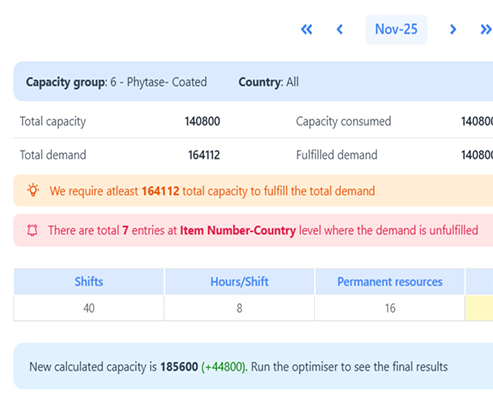Image resolution: width=493 pixels, height=401 pixels.
Task: Click the Permanent resources column header
Action: coord(390,282)
